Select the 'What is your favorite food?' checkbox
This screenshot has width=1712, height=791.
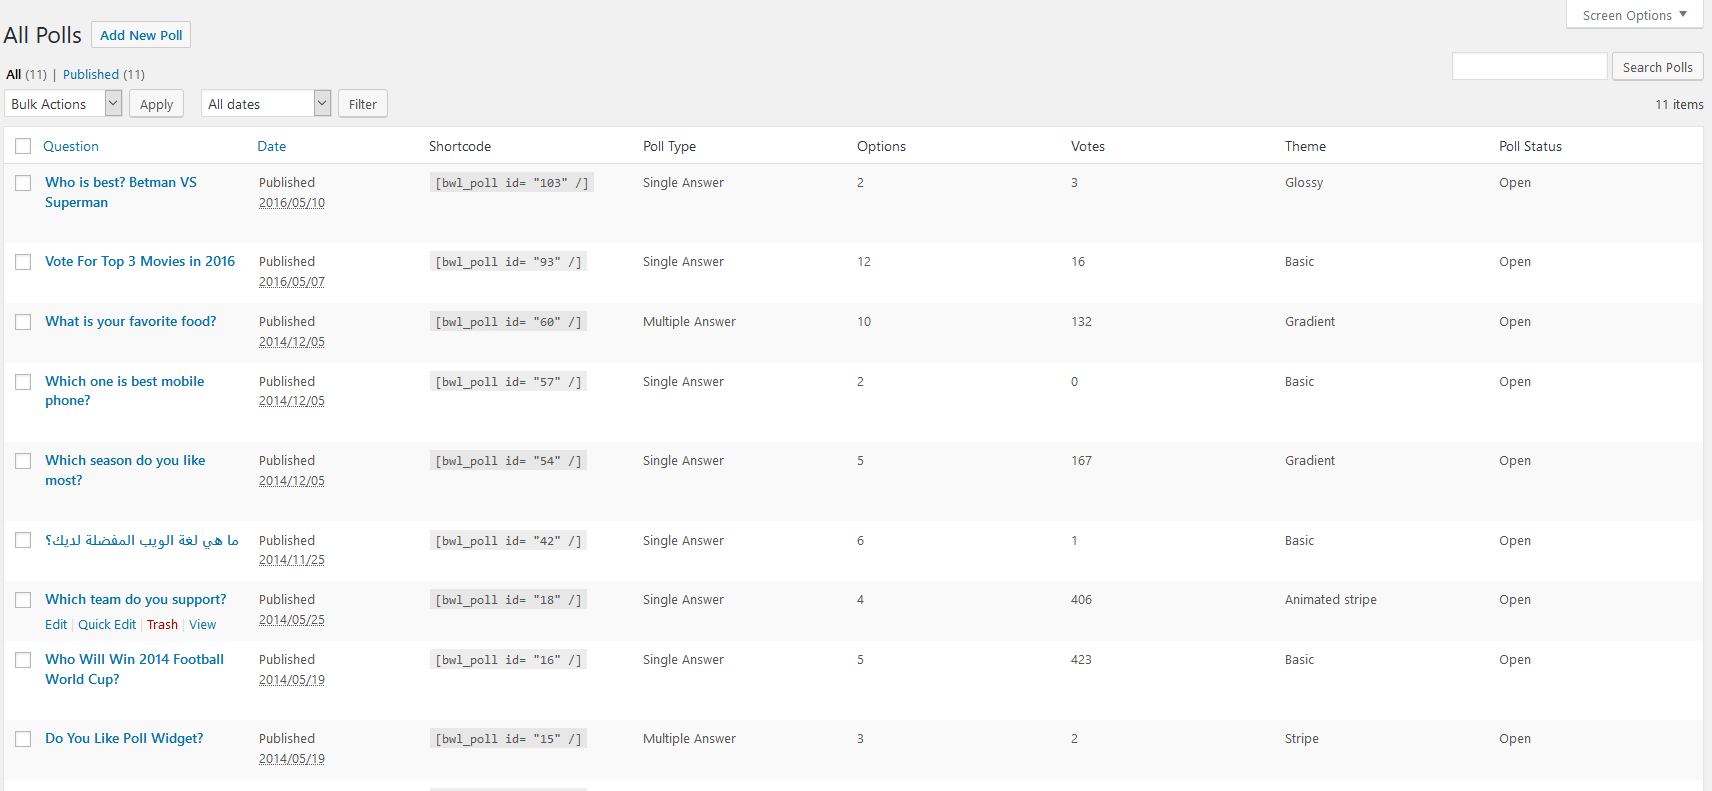23,322
